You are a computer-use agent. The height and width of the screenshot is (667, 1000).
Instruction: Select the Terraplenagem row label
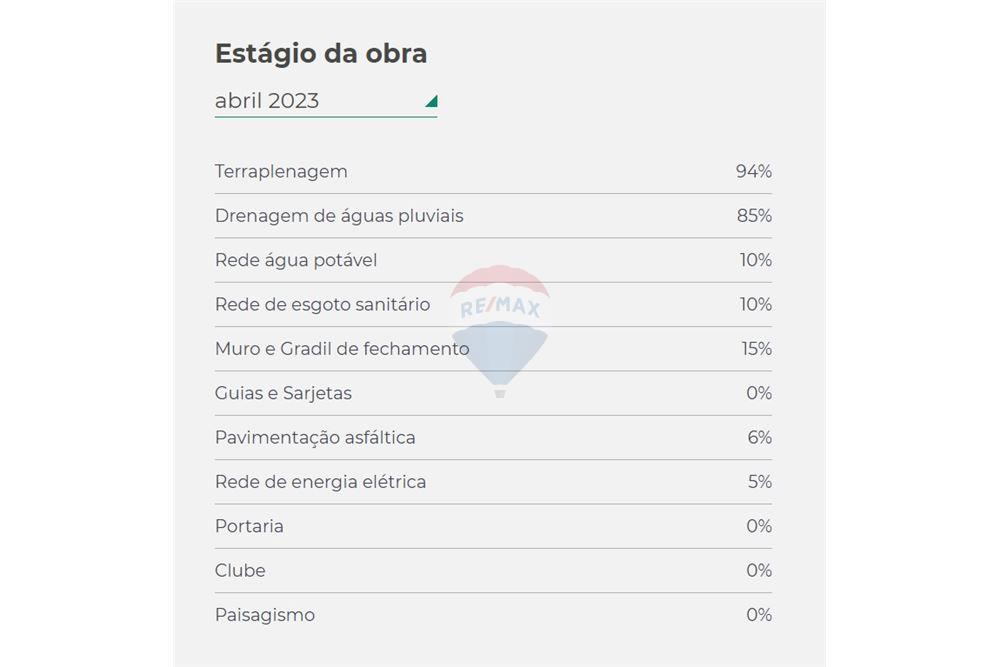pos(281,171)
